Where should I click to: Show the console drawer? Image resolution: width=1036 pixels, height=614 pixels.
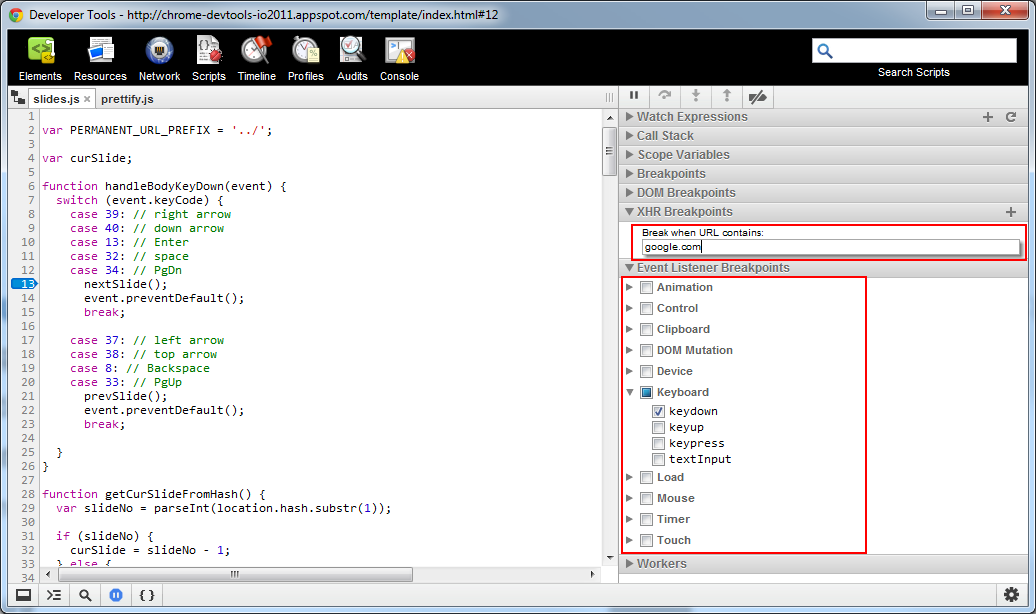tap(54, 595)
